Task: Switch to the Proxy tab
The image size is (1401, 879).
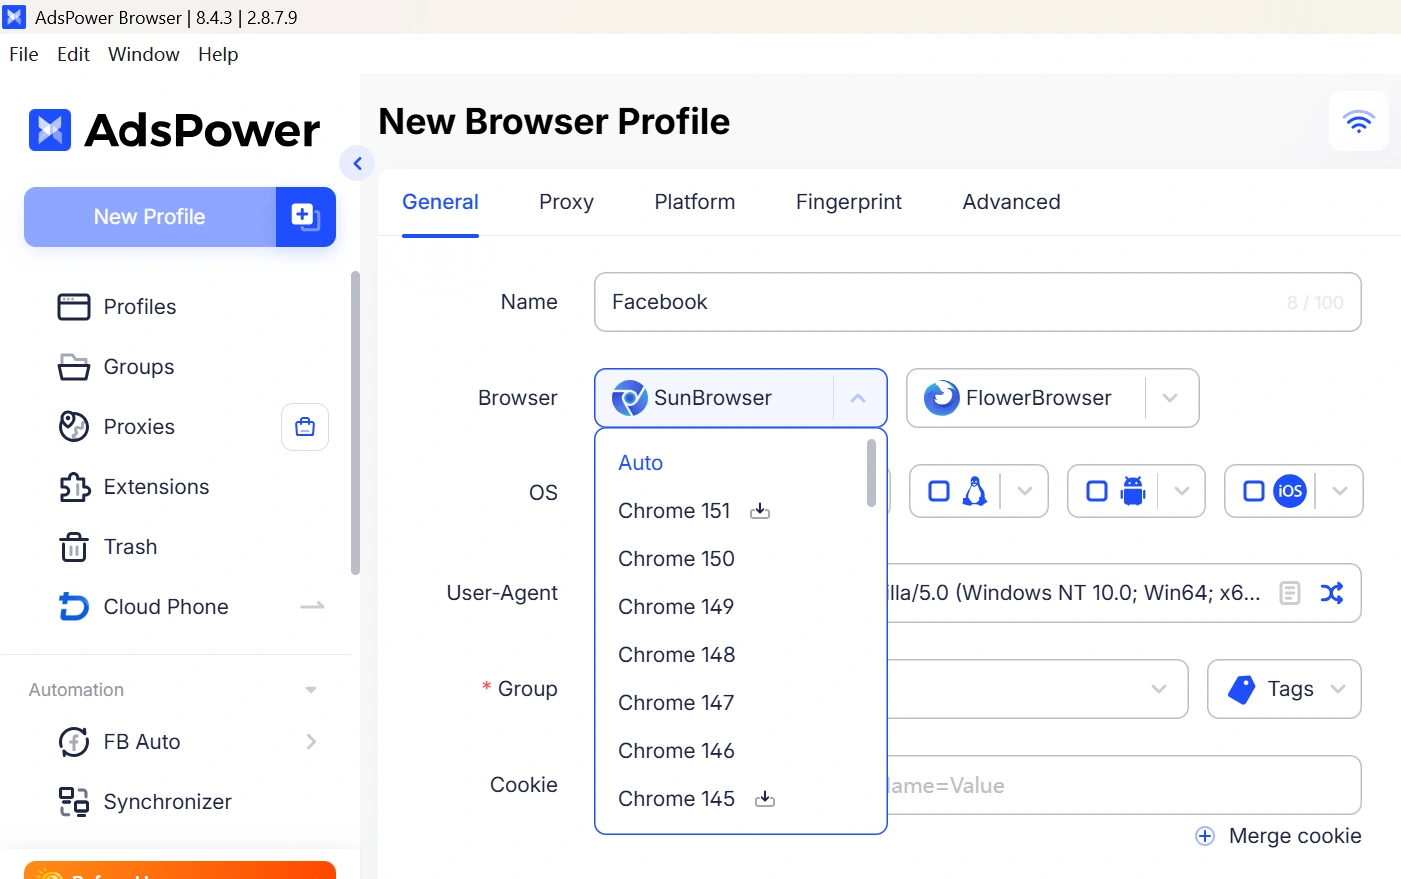Action: 566,202
